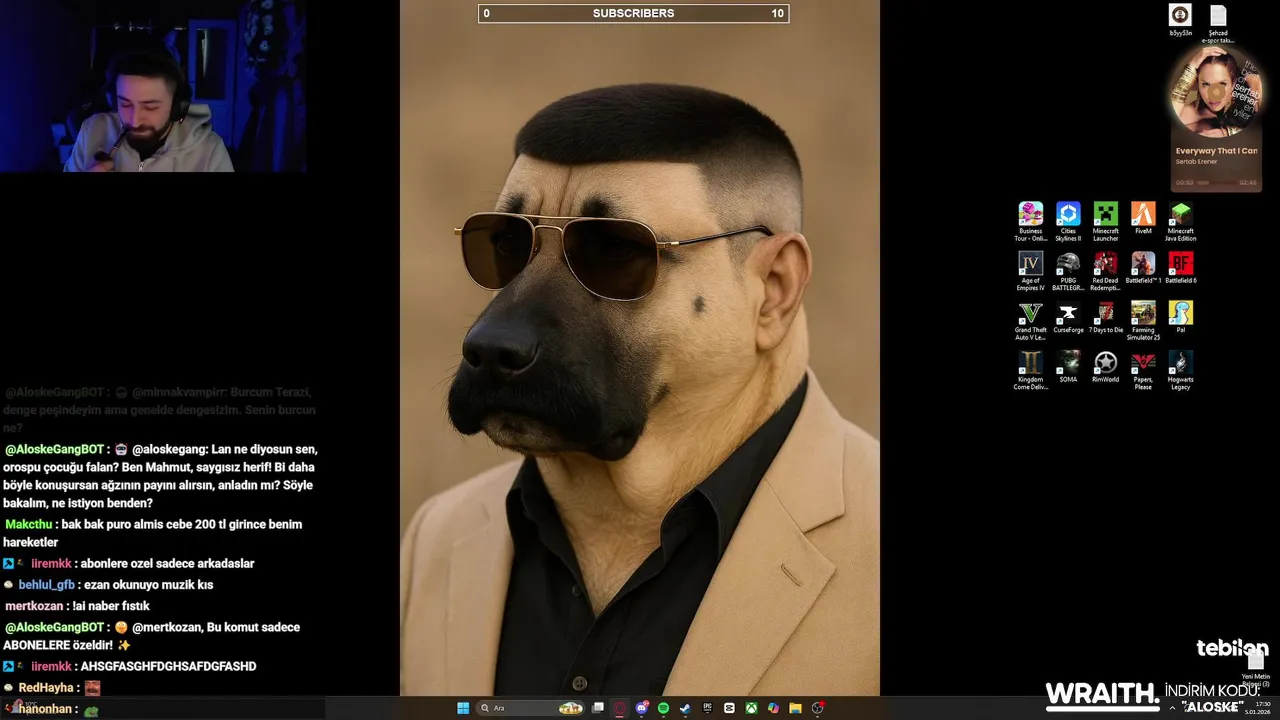Image resolution: width=1280 pixels, height=720 pixels.
Task: Launch Cities Skylines II shortcut
Action: click(x=1068, y=222)
